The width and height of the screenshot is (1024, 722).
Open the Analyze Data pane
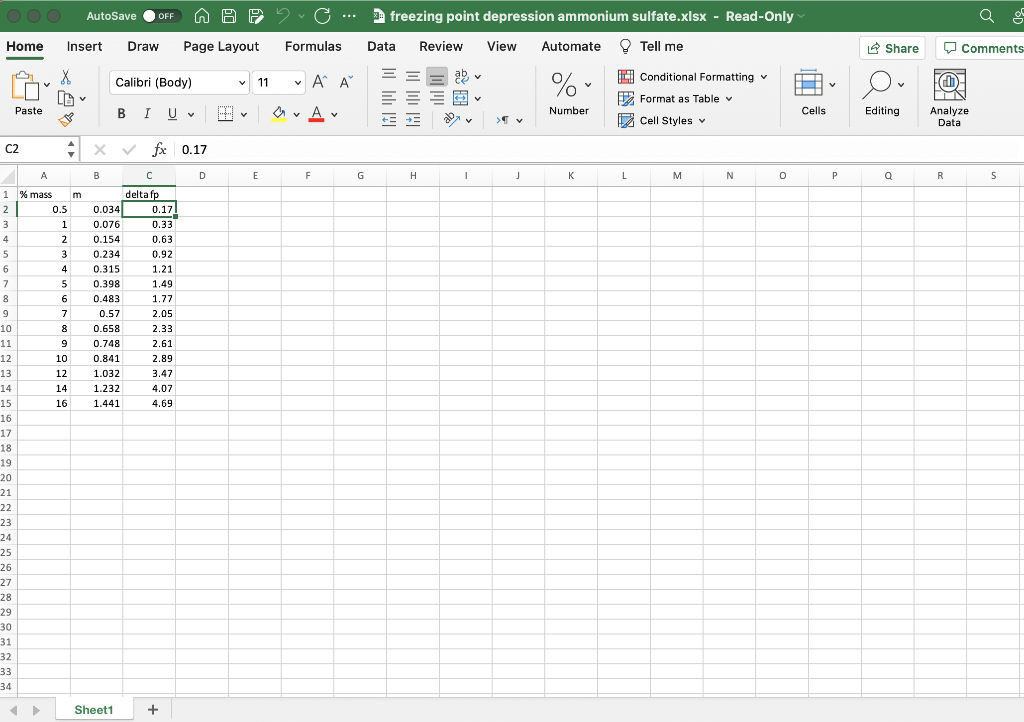948,95
